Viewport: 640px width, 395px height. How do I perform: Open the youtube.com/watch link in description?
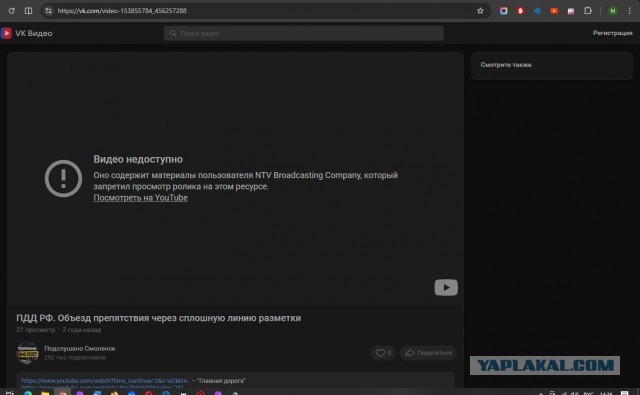(x=105, y=381)
